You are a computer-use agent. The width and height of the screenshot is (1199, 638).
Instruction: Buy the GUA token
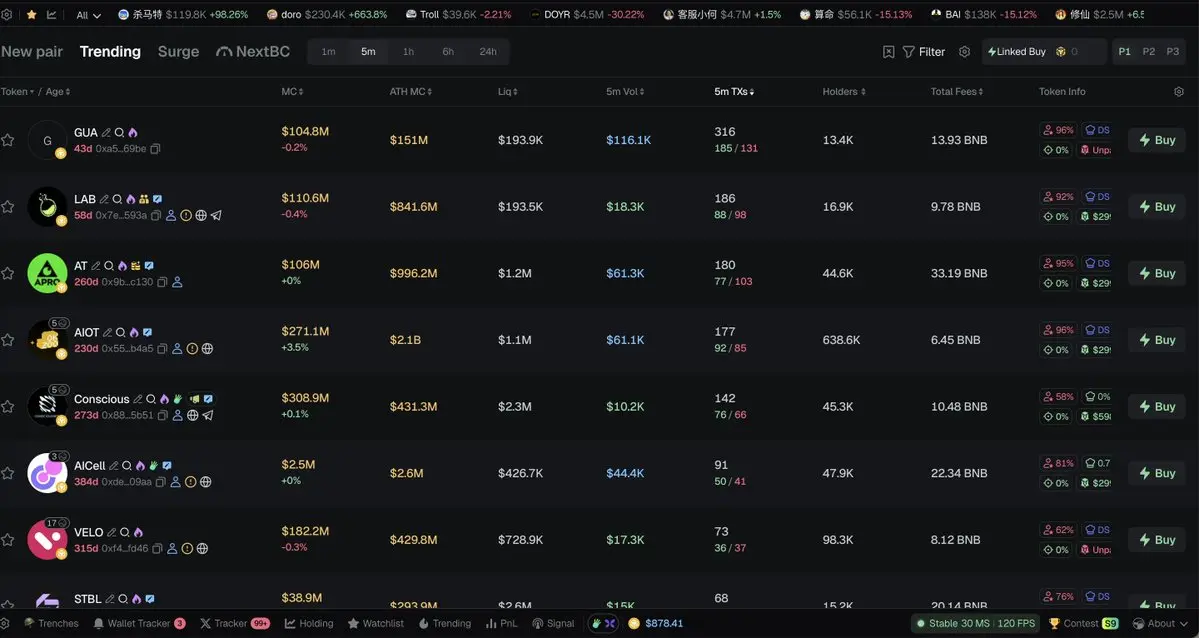(1156, 140)
